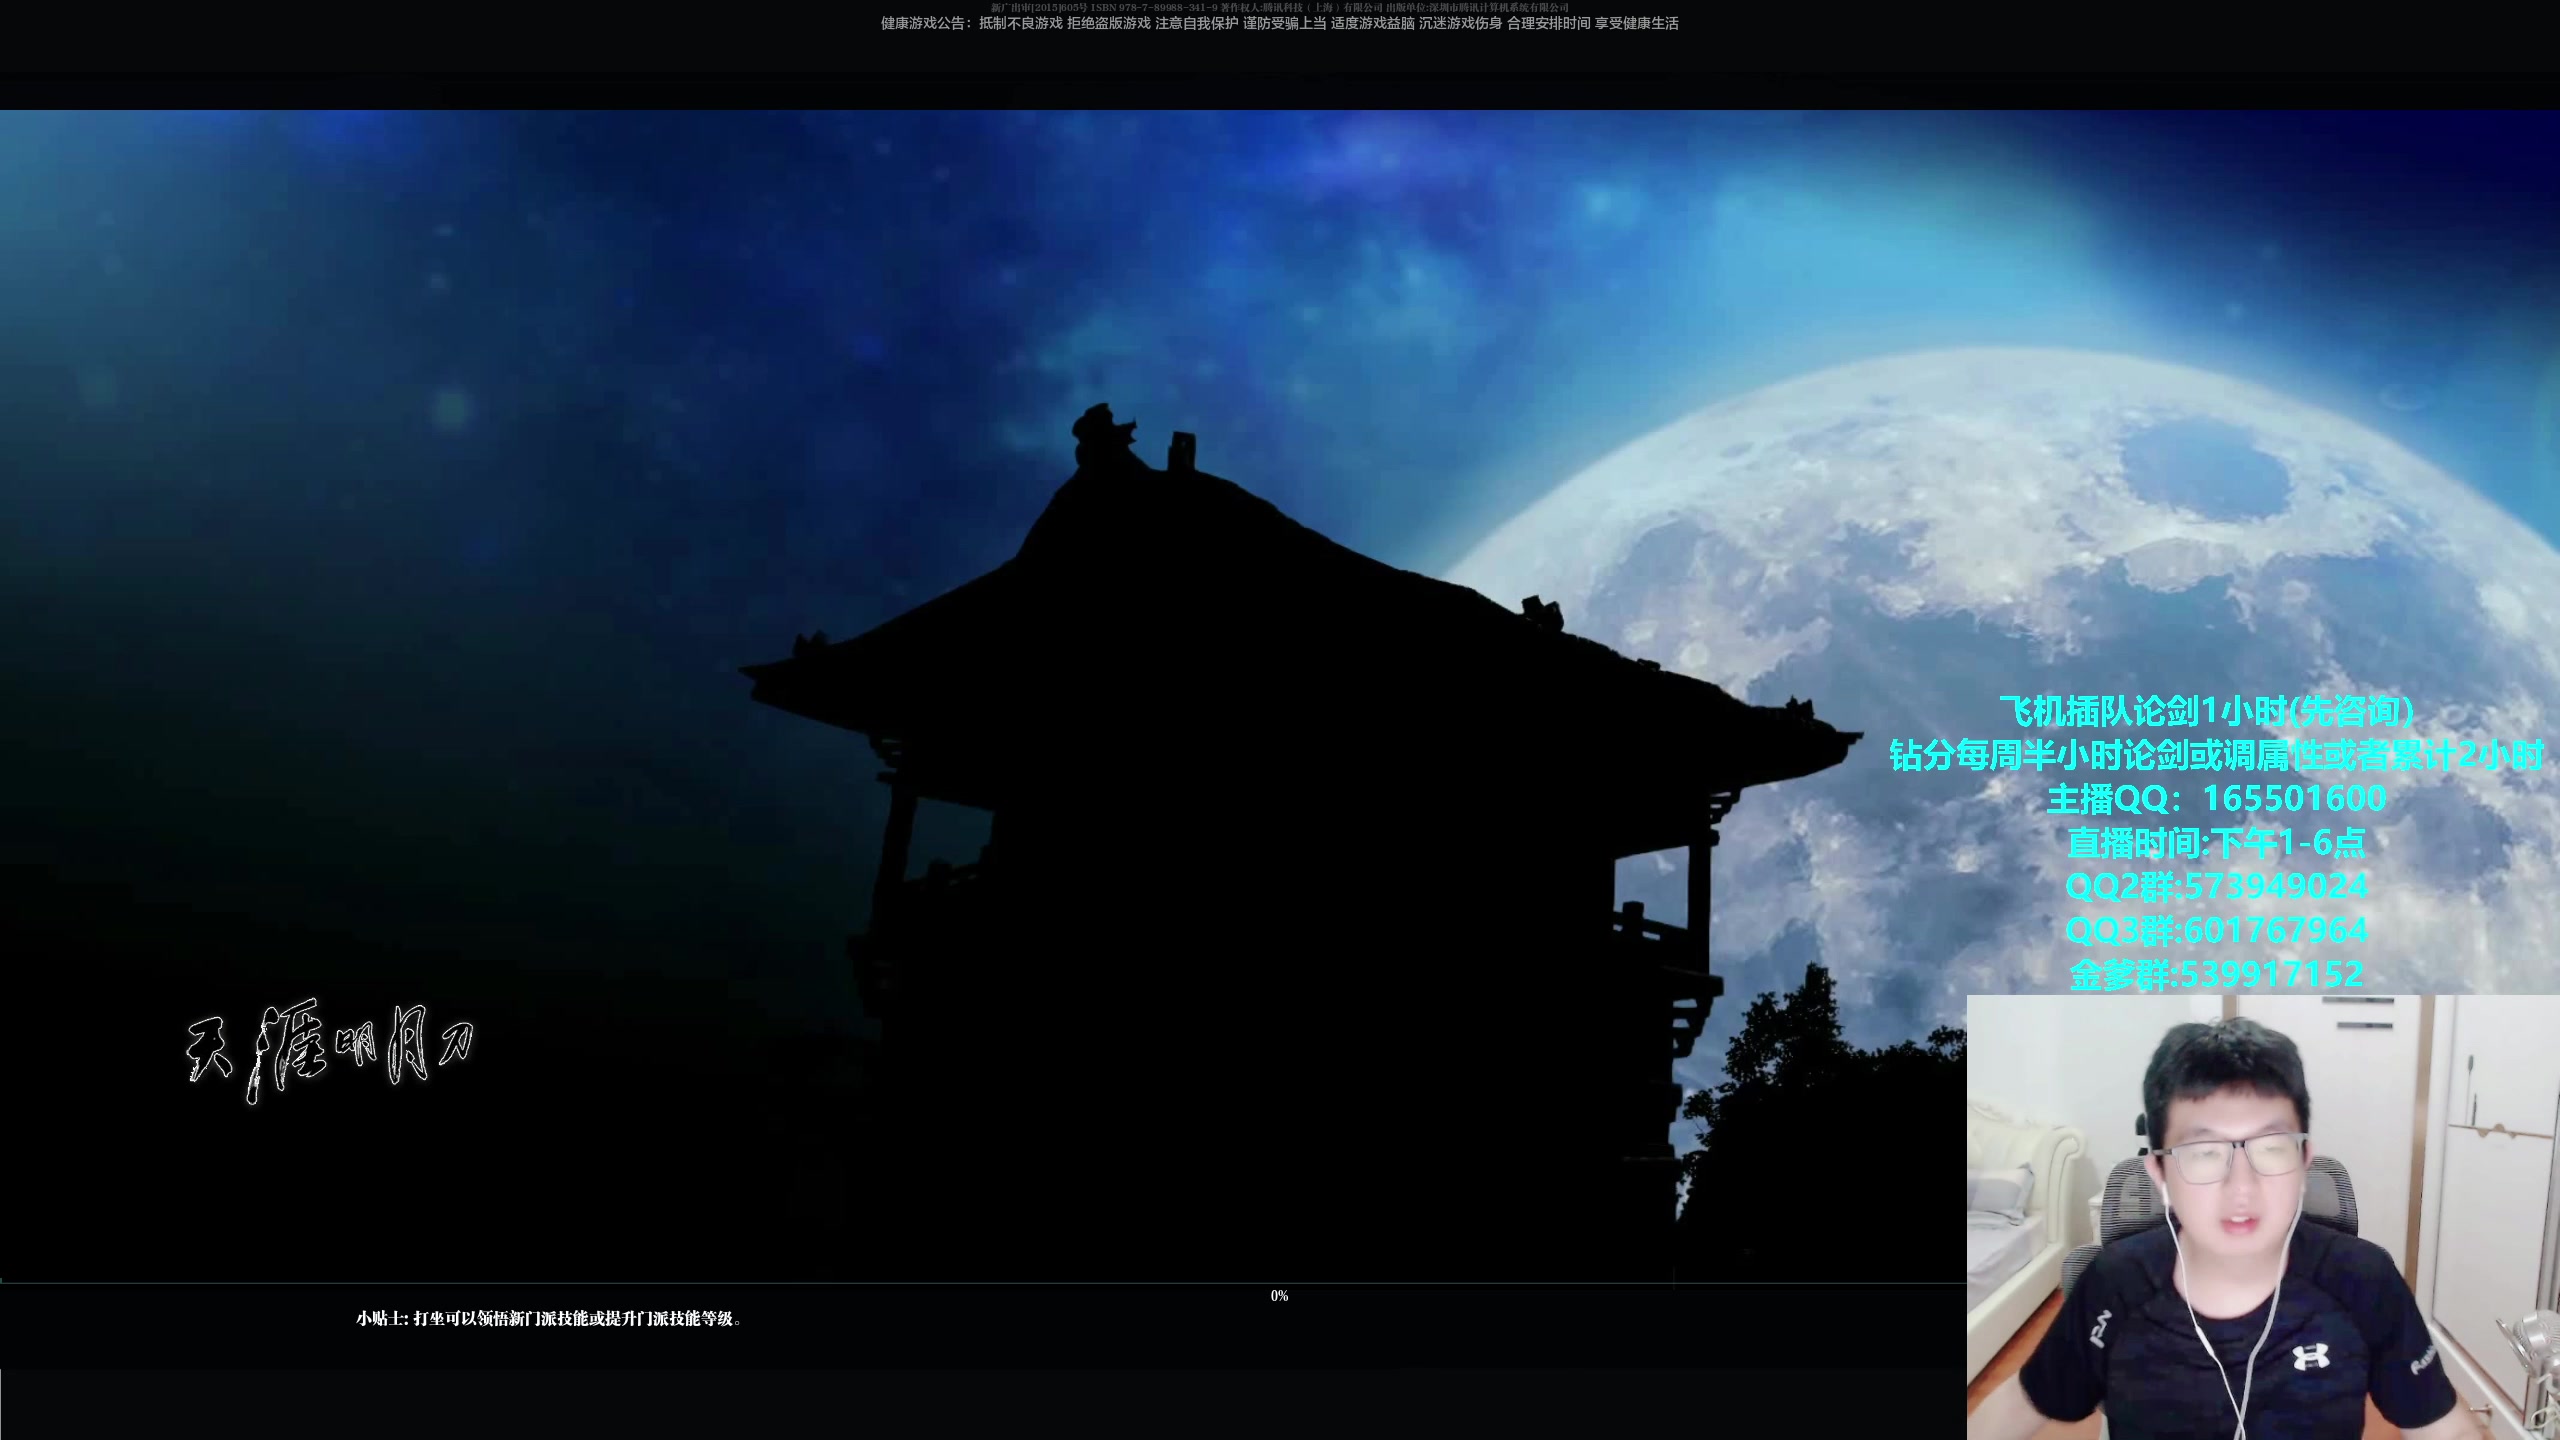The height and width of the screenshot is (1440, 2560).
Task: Click the QQ2群:573949024 text
Action: (2216, 886)
